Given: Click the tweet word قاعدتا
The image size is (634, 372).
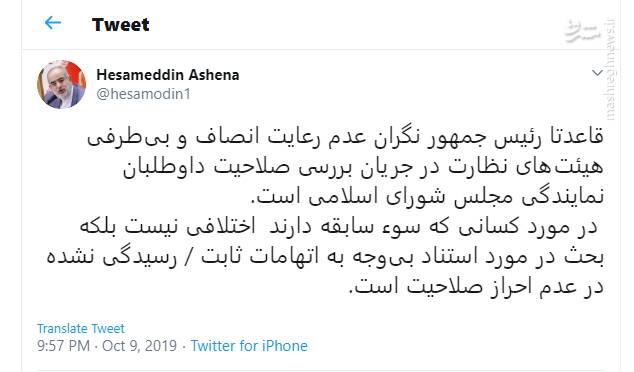Looking at the screenshot, I should pyautogui.click(x=577, y=136).
